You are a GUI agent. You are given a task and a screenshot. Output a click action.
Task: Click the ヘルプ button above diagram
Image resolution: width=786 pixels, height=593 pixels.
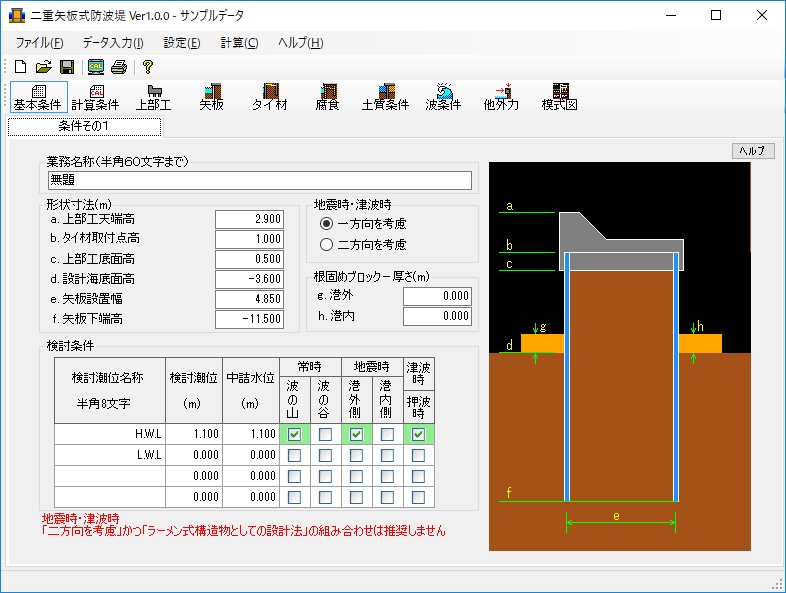point(753,150)
